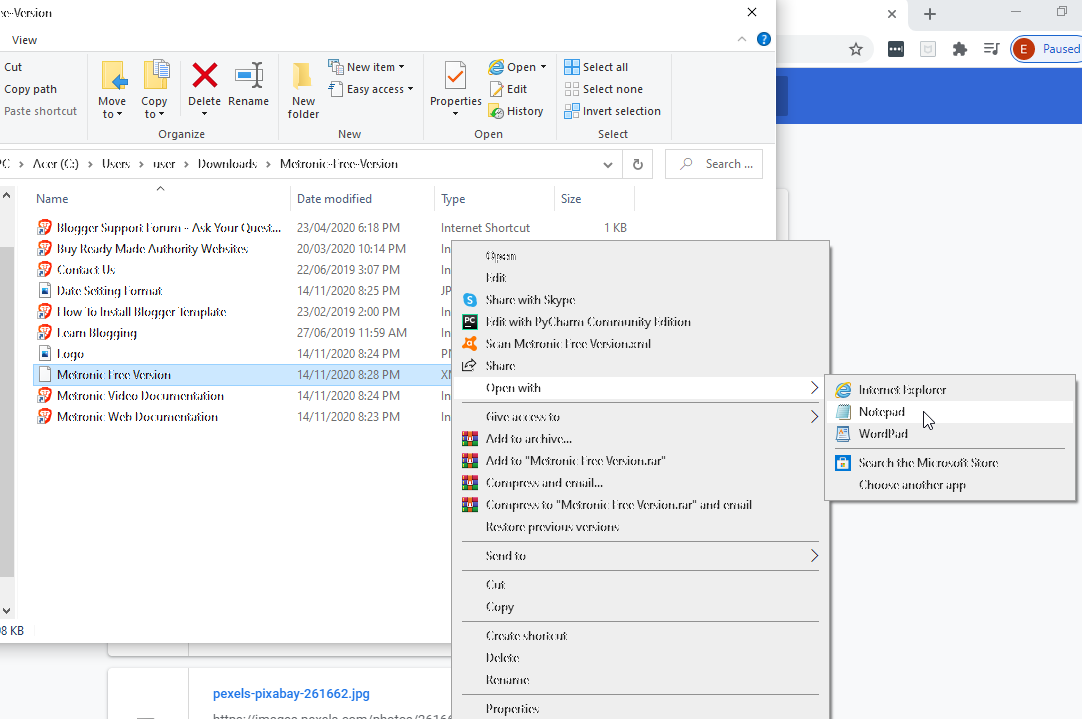Click the Rename icon in ribbon
The width and height of the screenshot is (1082, 719).
pyautogui.click(x=248, y=75)
